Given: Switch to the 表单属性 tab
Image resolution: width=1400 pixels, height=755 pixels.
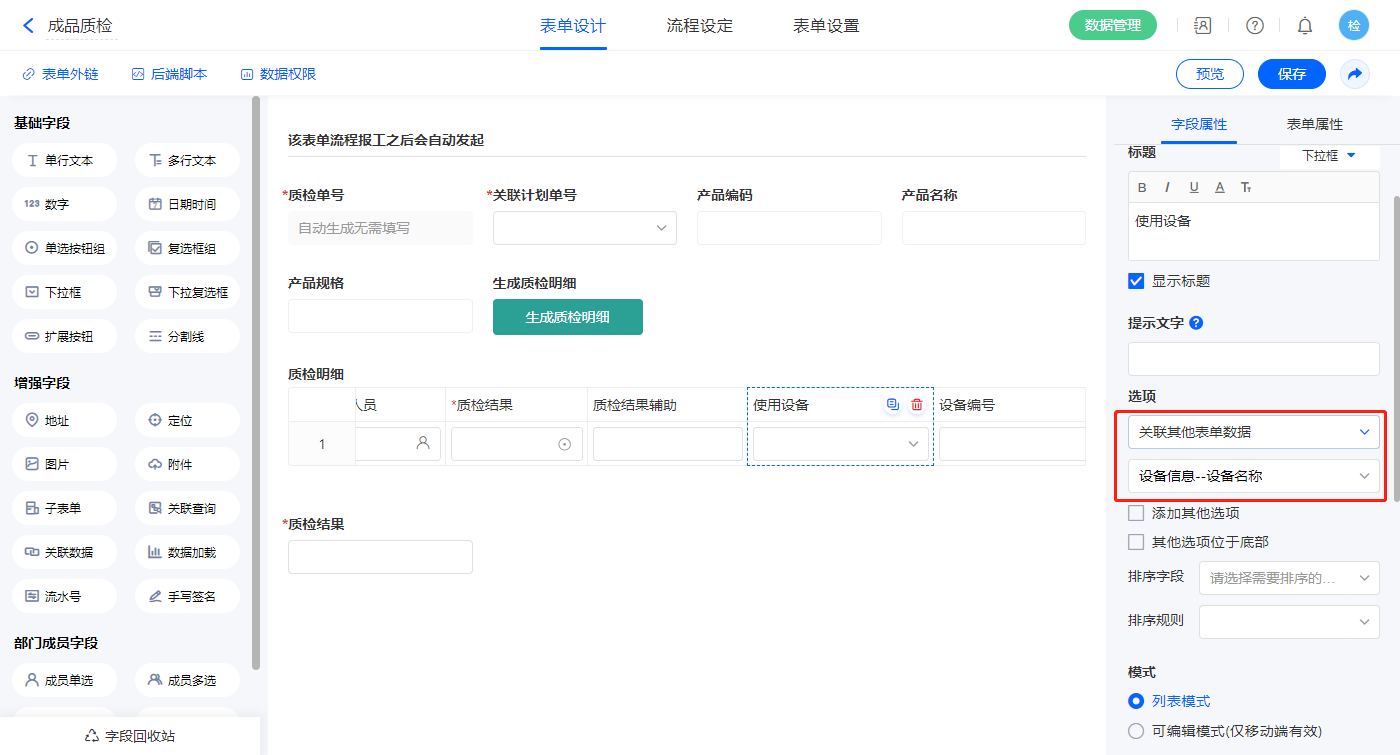Looking at the screenshot, I should (1314, 124).
